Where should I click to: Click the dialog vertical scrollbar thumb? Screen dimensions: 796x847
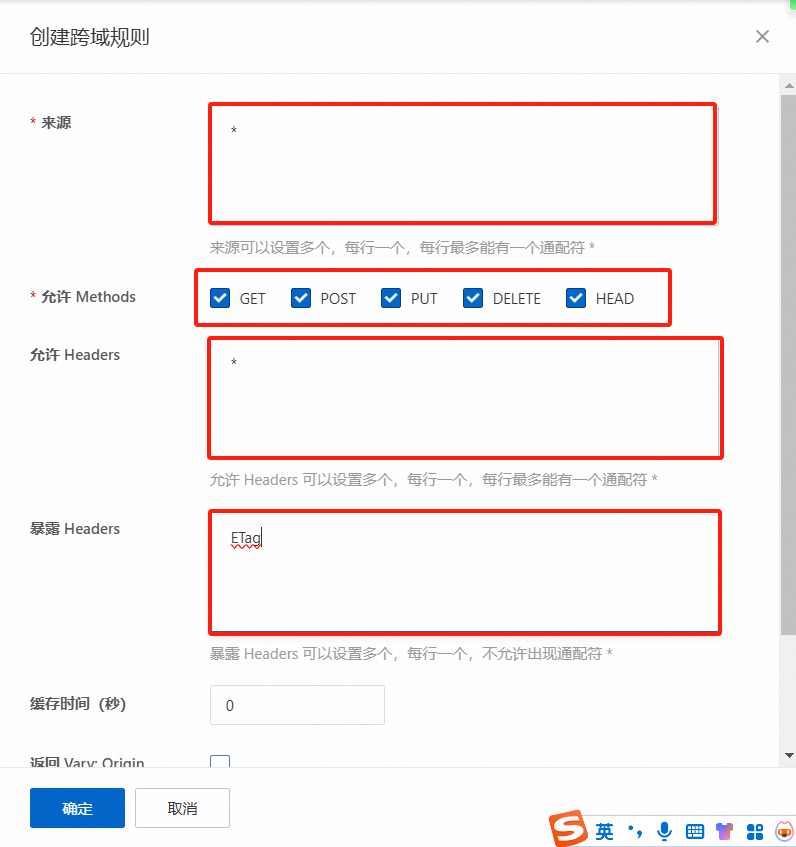pos(788,365)
